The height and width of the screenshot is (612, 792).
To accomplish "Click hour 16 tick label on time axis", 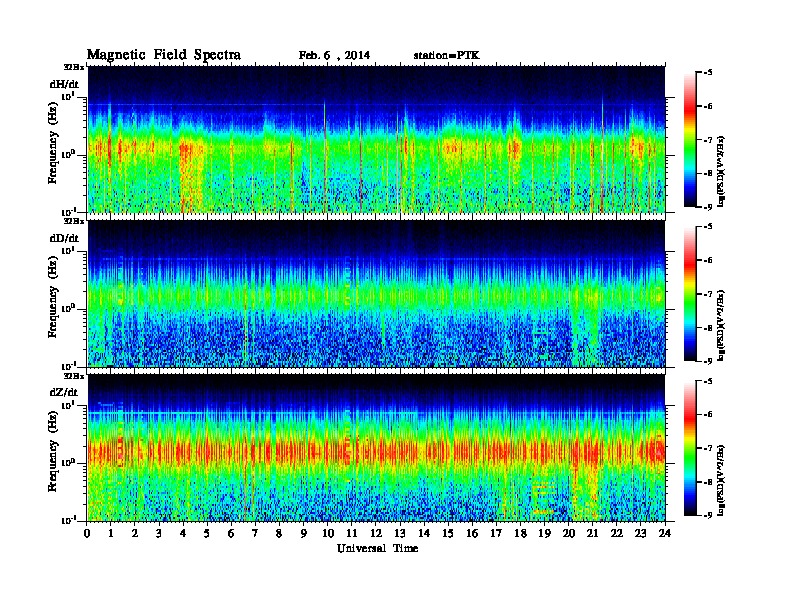I will [472, 533].
